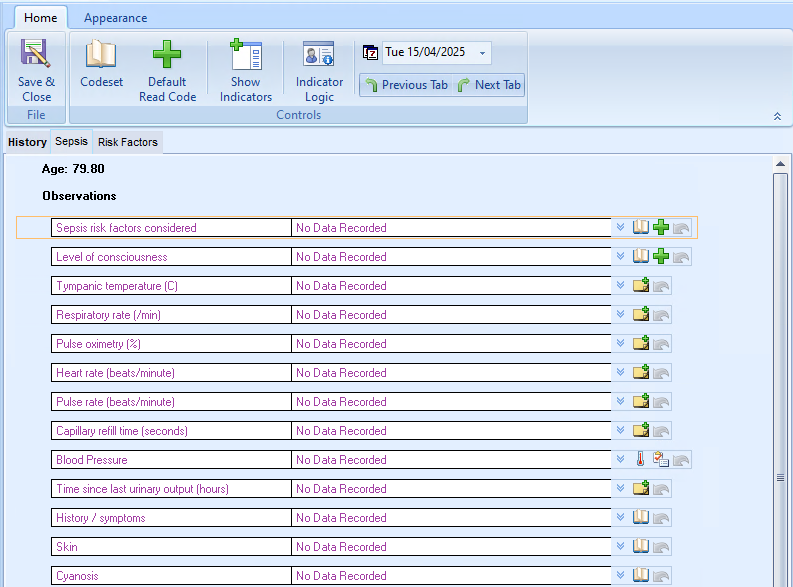Viewport: 793px width, 587px height.
Task: Click add-value folder icon for Tympanic temperature
Action: click(x=641, y=285)
